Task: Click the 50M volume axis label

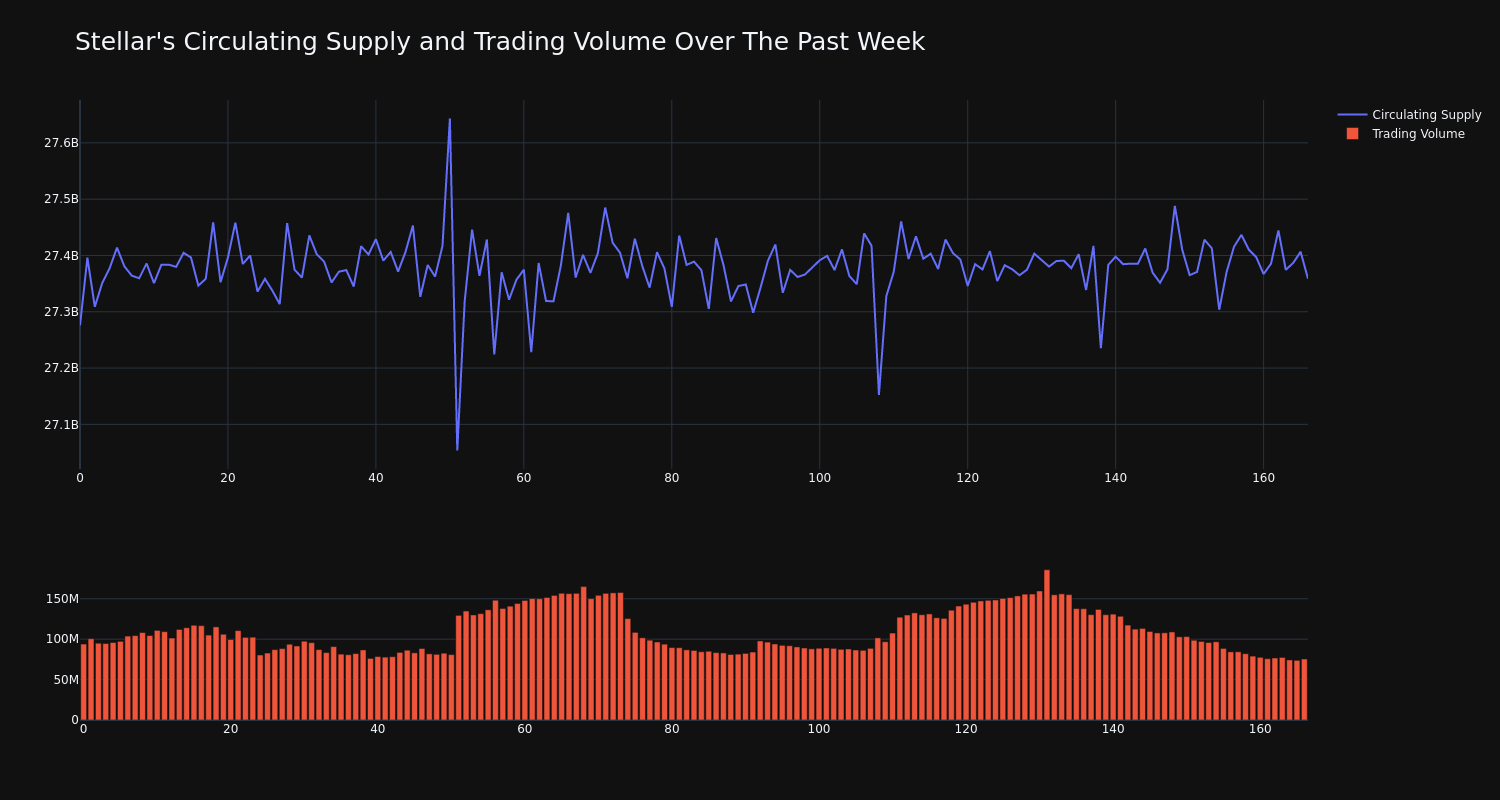Action: pos(64,680)
